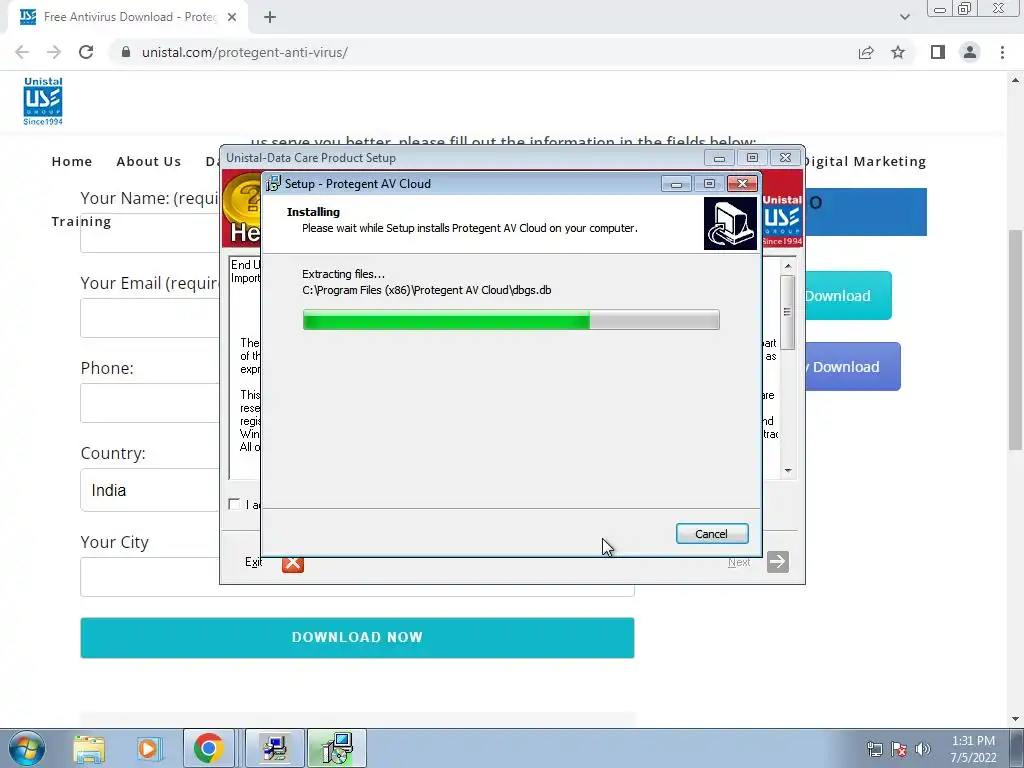Bookmark this page with the star icon
Image resolution: width=1024 pixels, height=768 pixels.
tap(898, 52)
